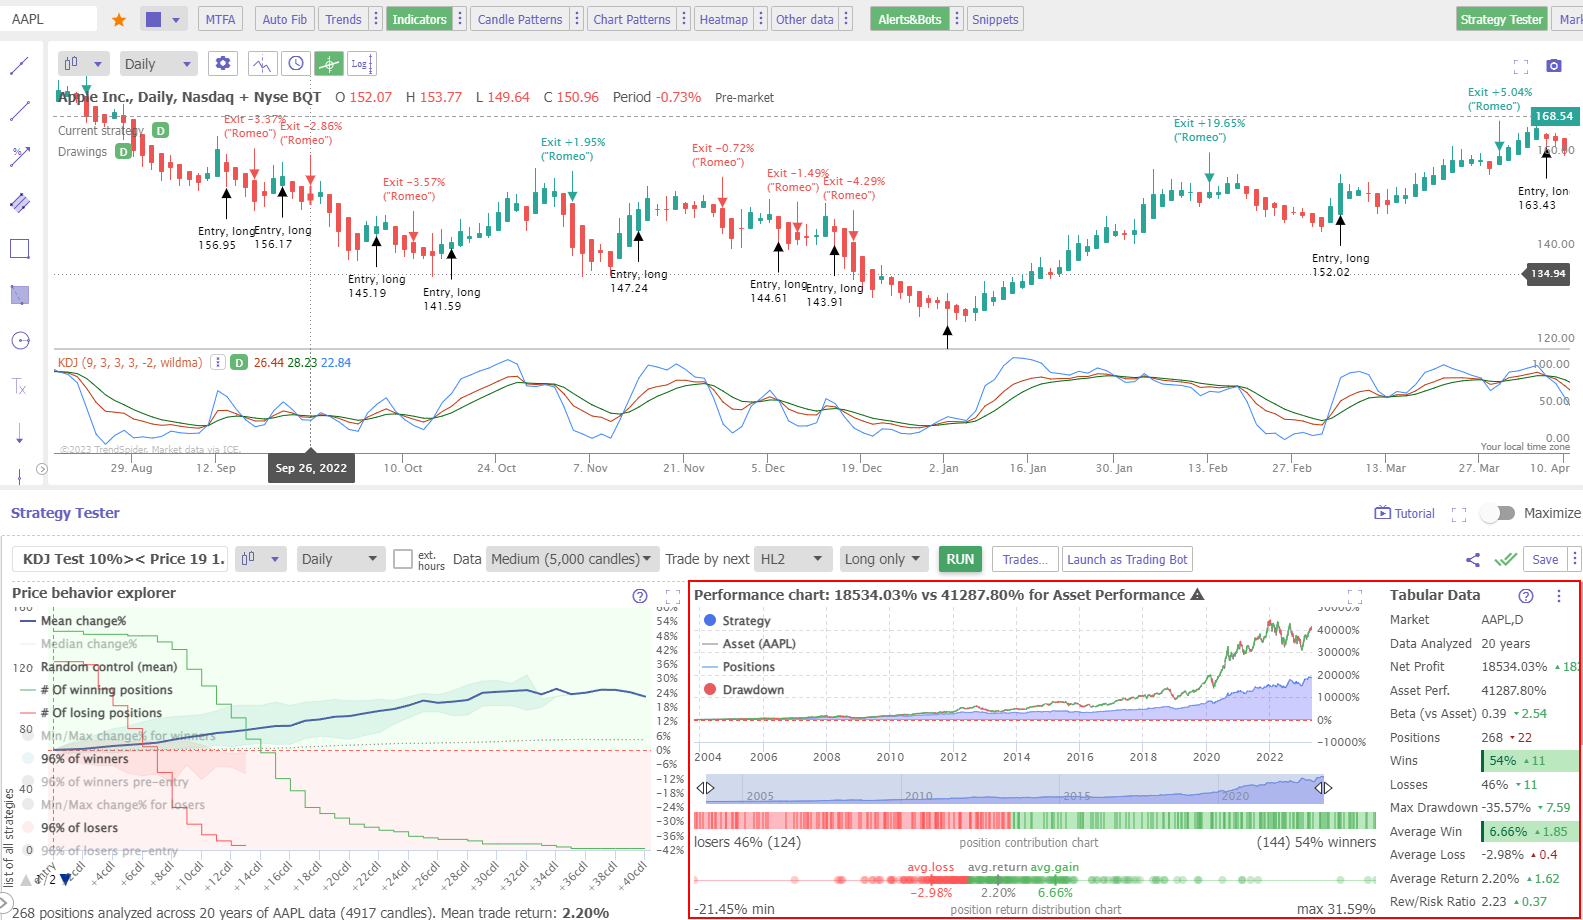
Task: Open the Strategy Tester tab
Action: click(x=1501, y=19)
